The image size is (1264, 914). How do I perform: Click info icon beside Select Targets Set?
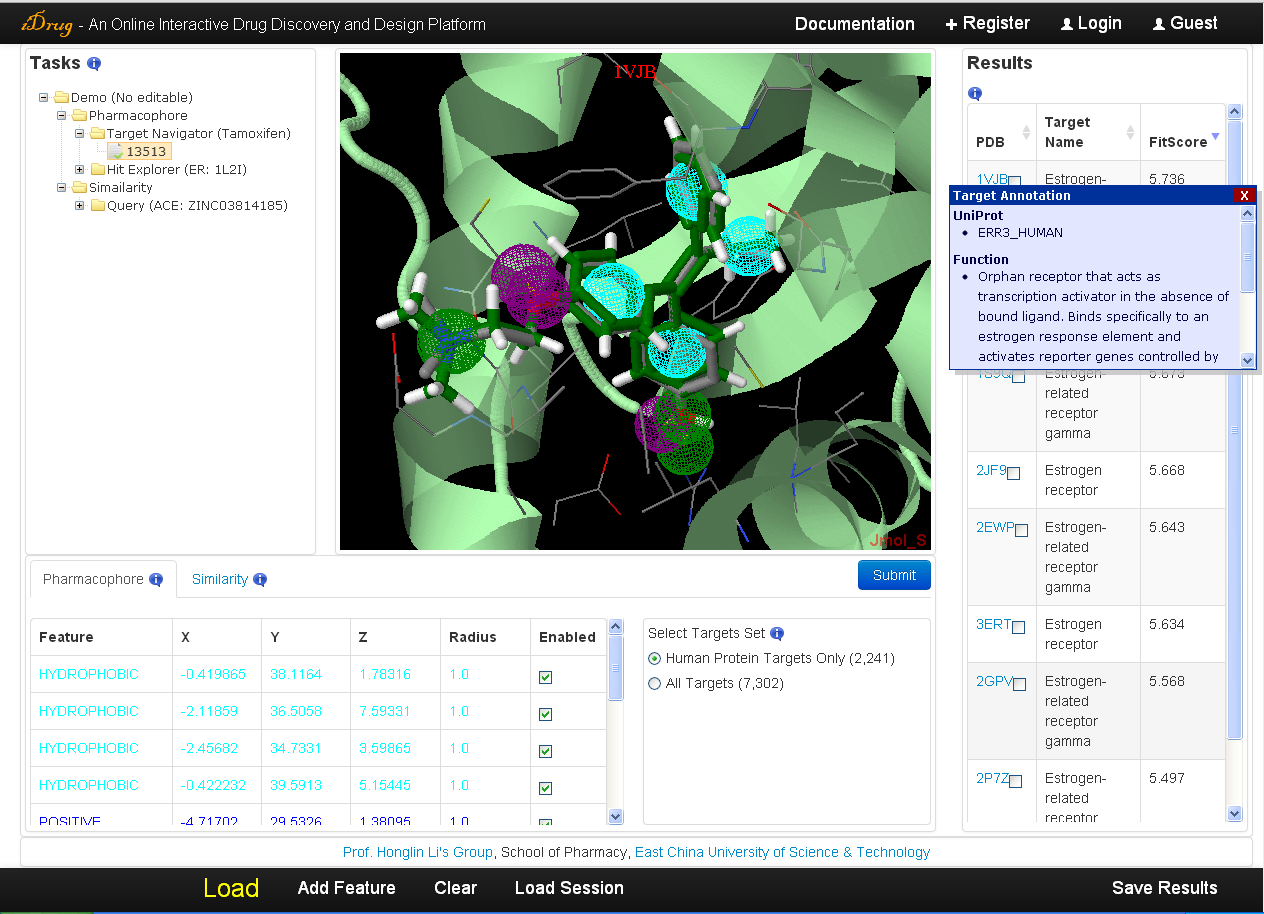point(777,633)
